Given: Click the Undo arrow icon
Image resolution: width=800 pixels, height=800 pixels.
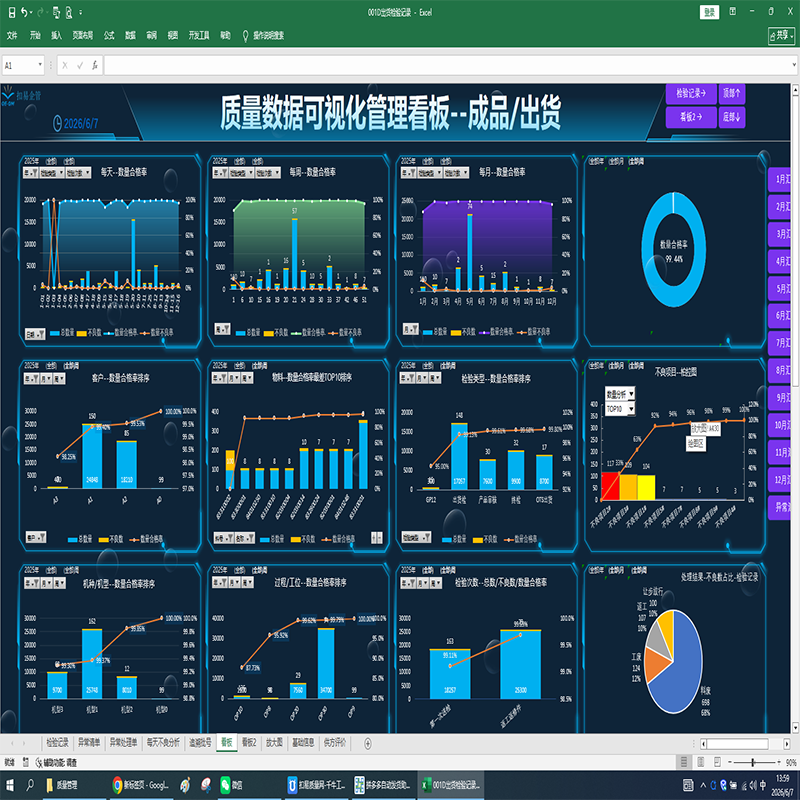Looking at the screenshot, I should pos(24,12).
